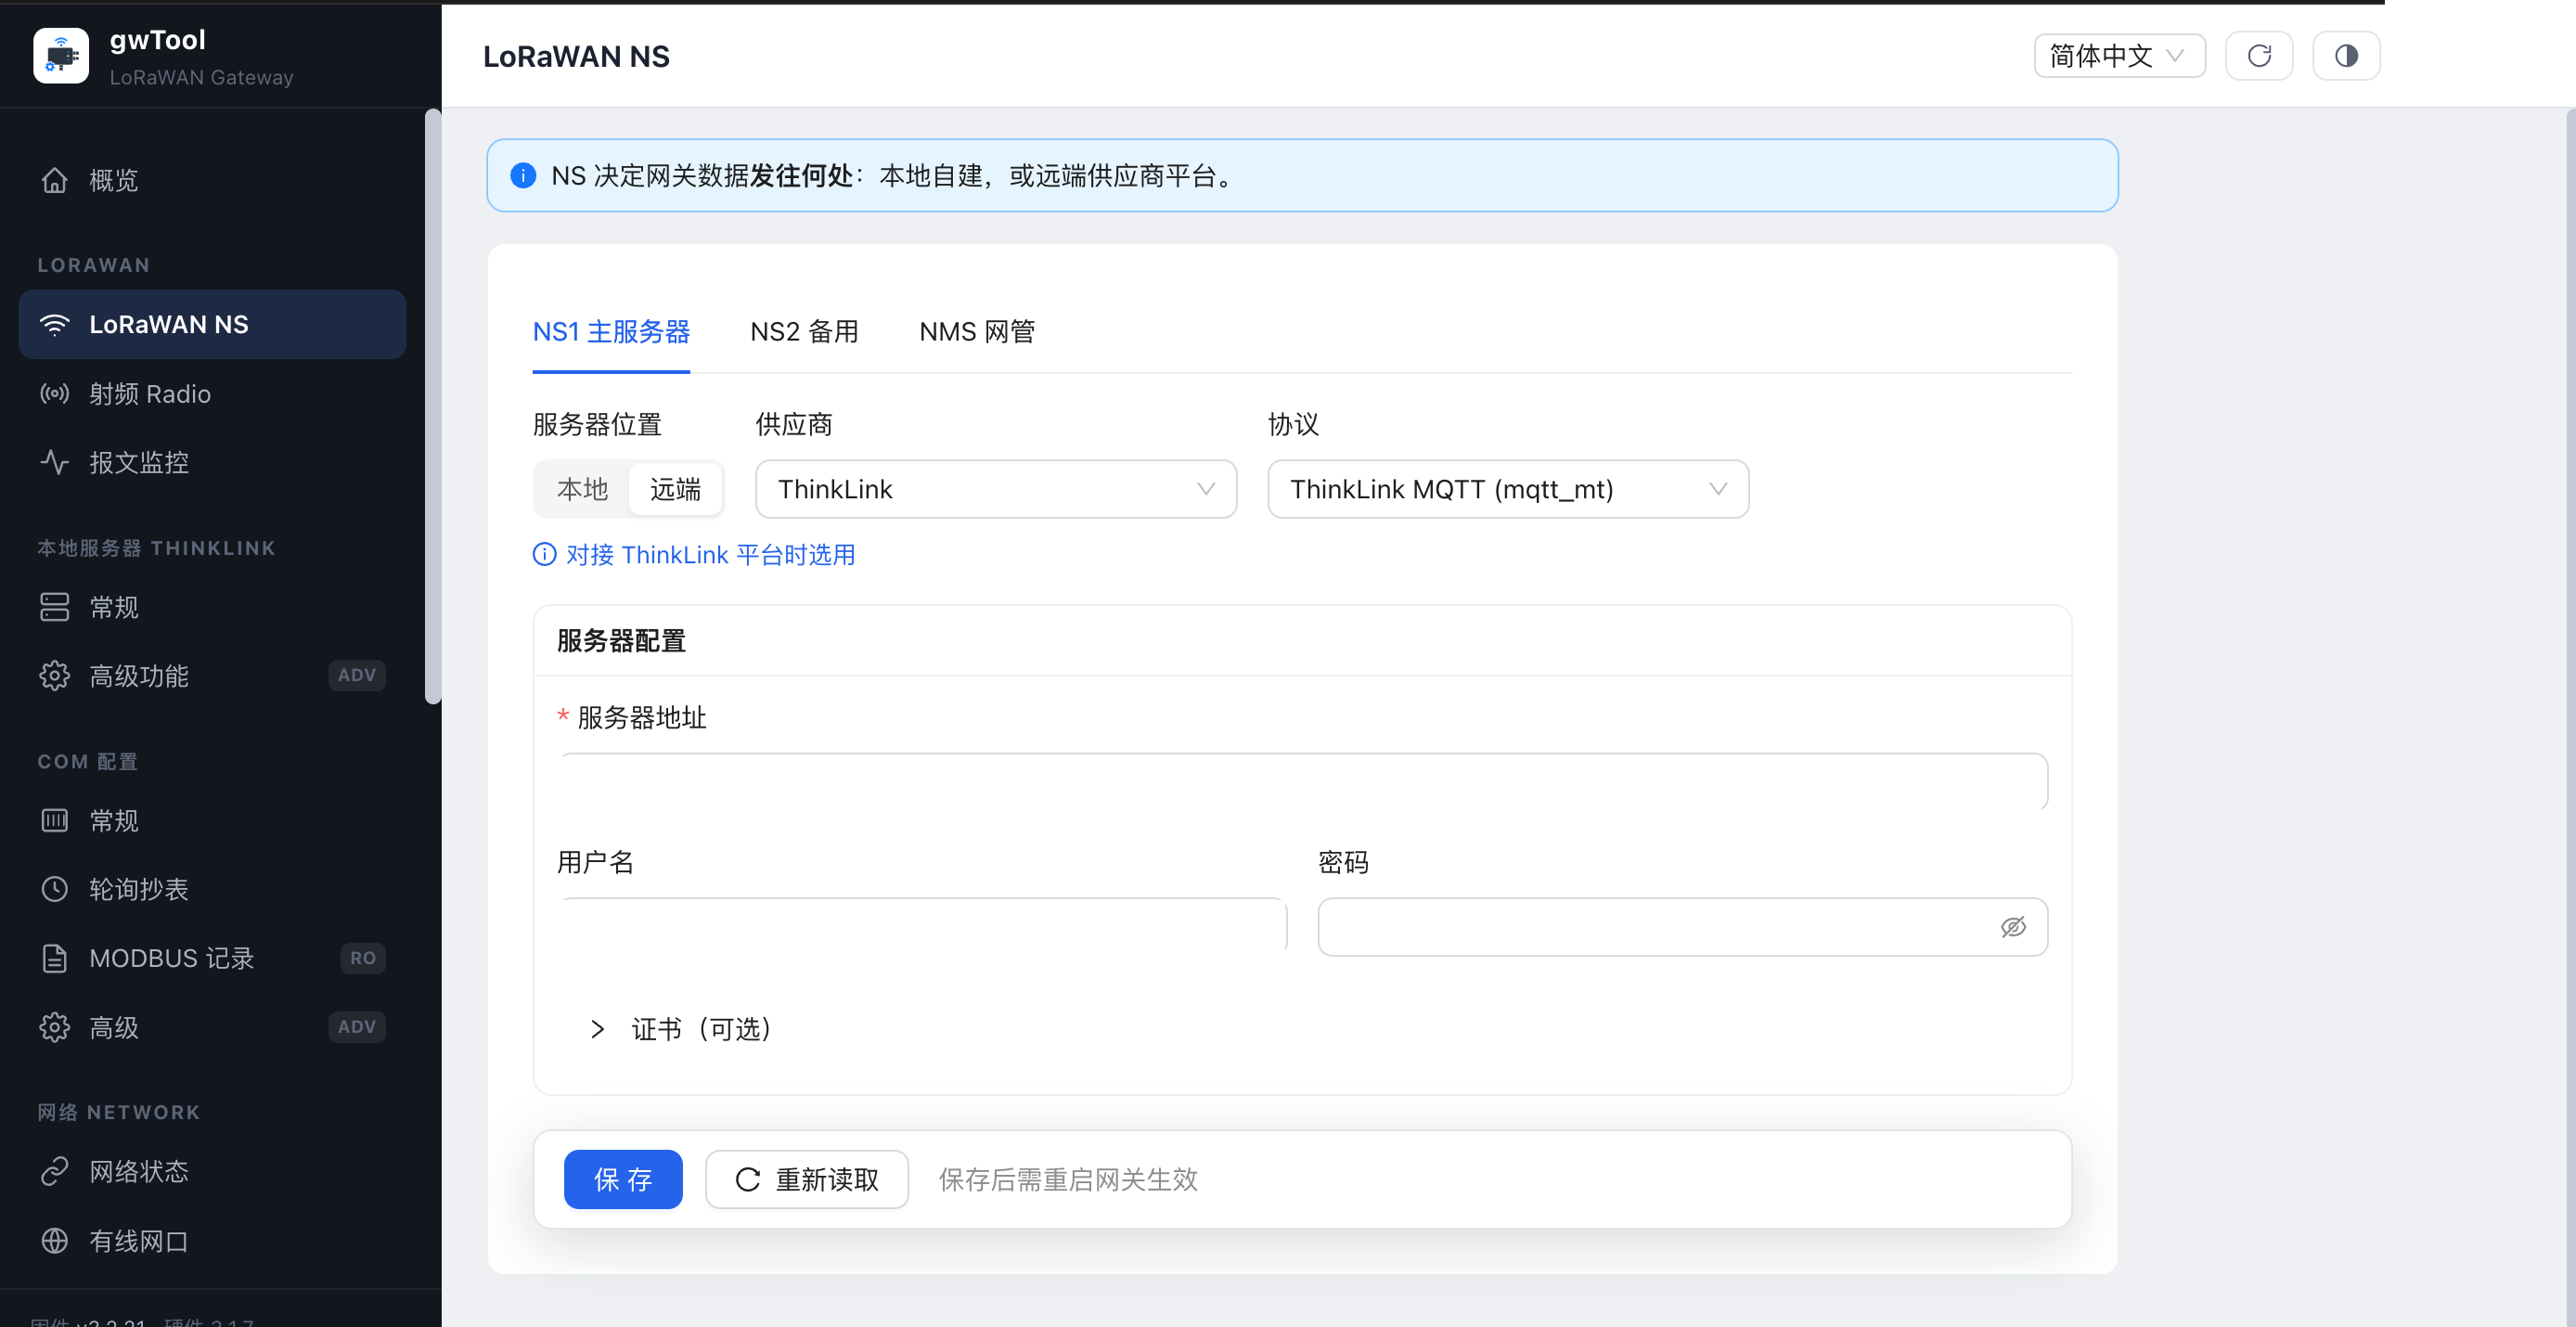This screenshot has height=1327, width=2576.
Task: Click the 服务器地址 input field
Action: 1304,782
